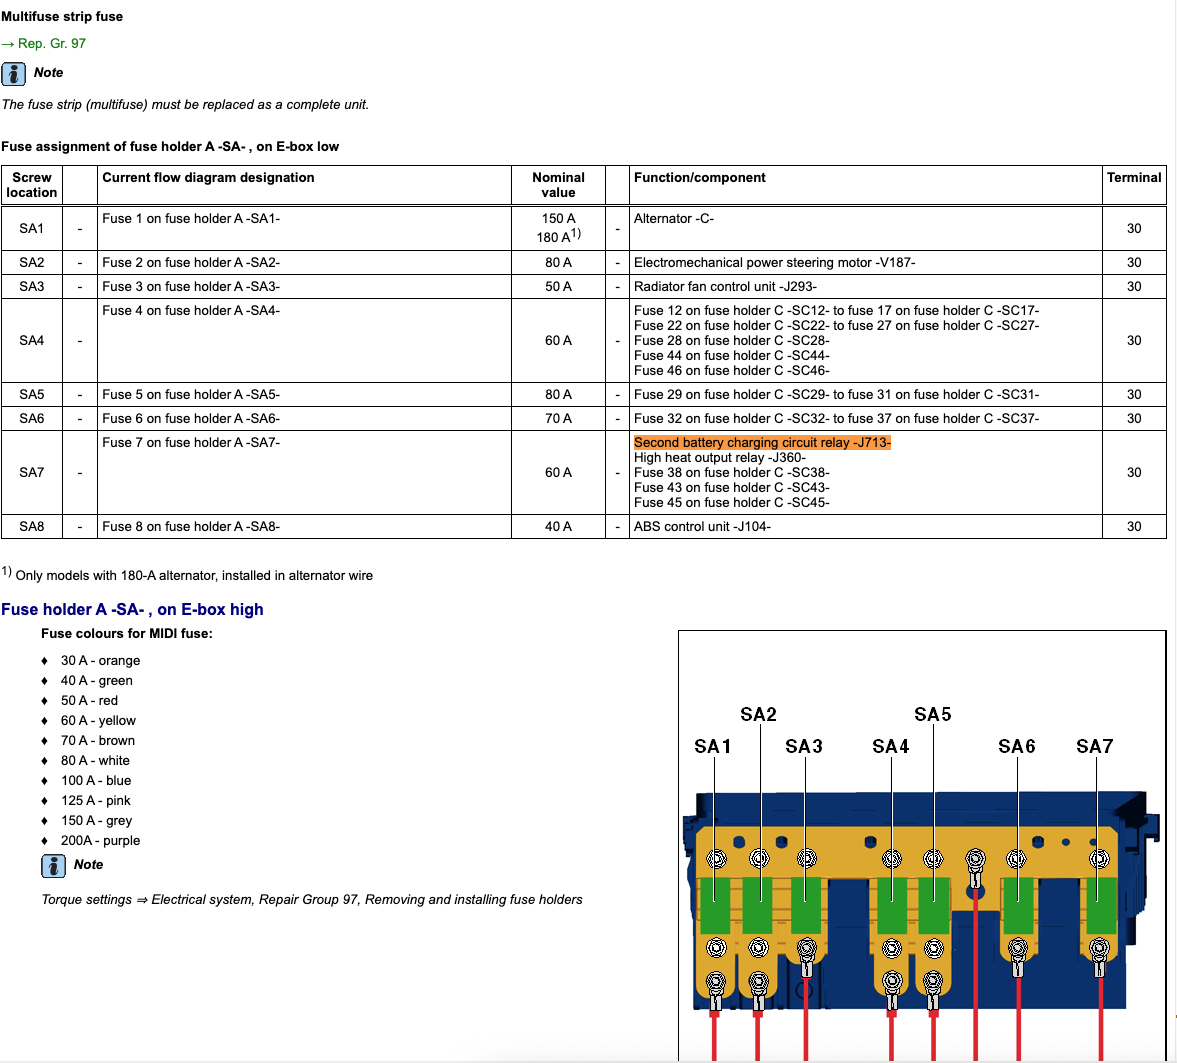
Task: Click the SA4 label in the fuse diagram
Action: [x=890, y=746]
